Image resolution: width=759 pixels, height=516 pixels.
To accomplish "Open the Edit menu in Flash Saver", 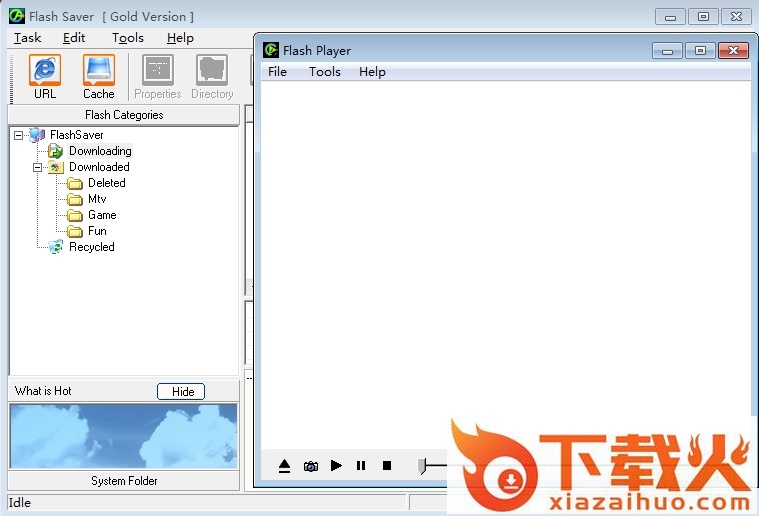I will [x=74, y=38].
